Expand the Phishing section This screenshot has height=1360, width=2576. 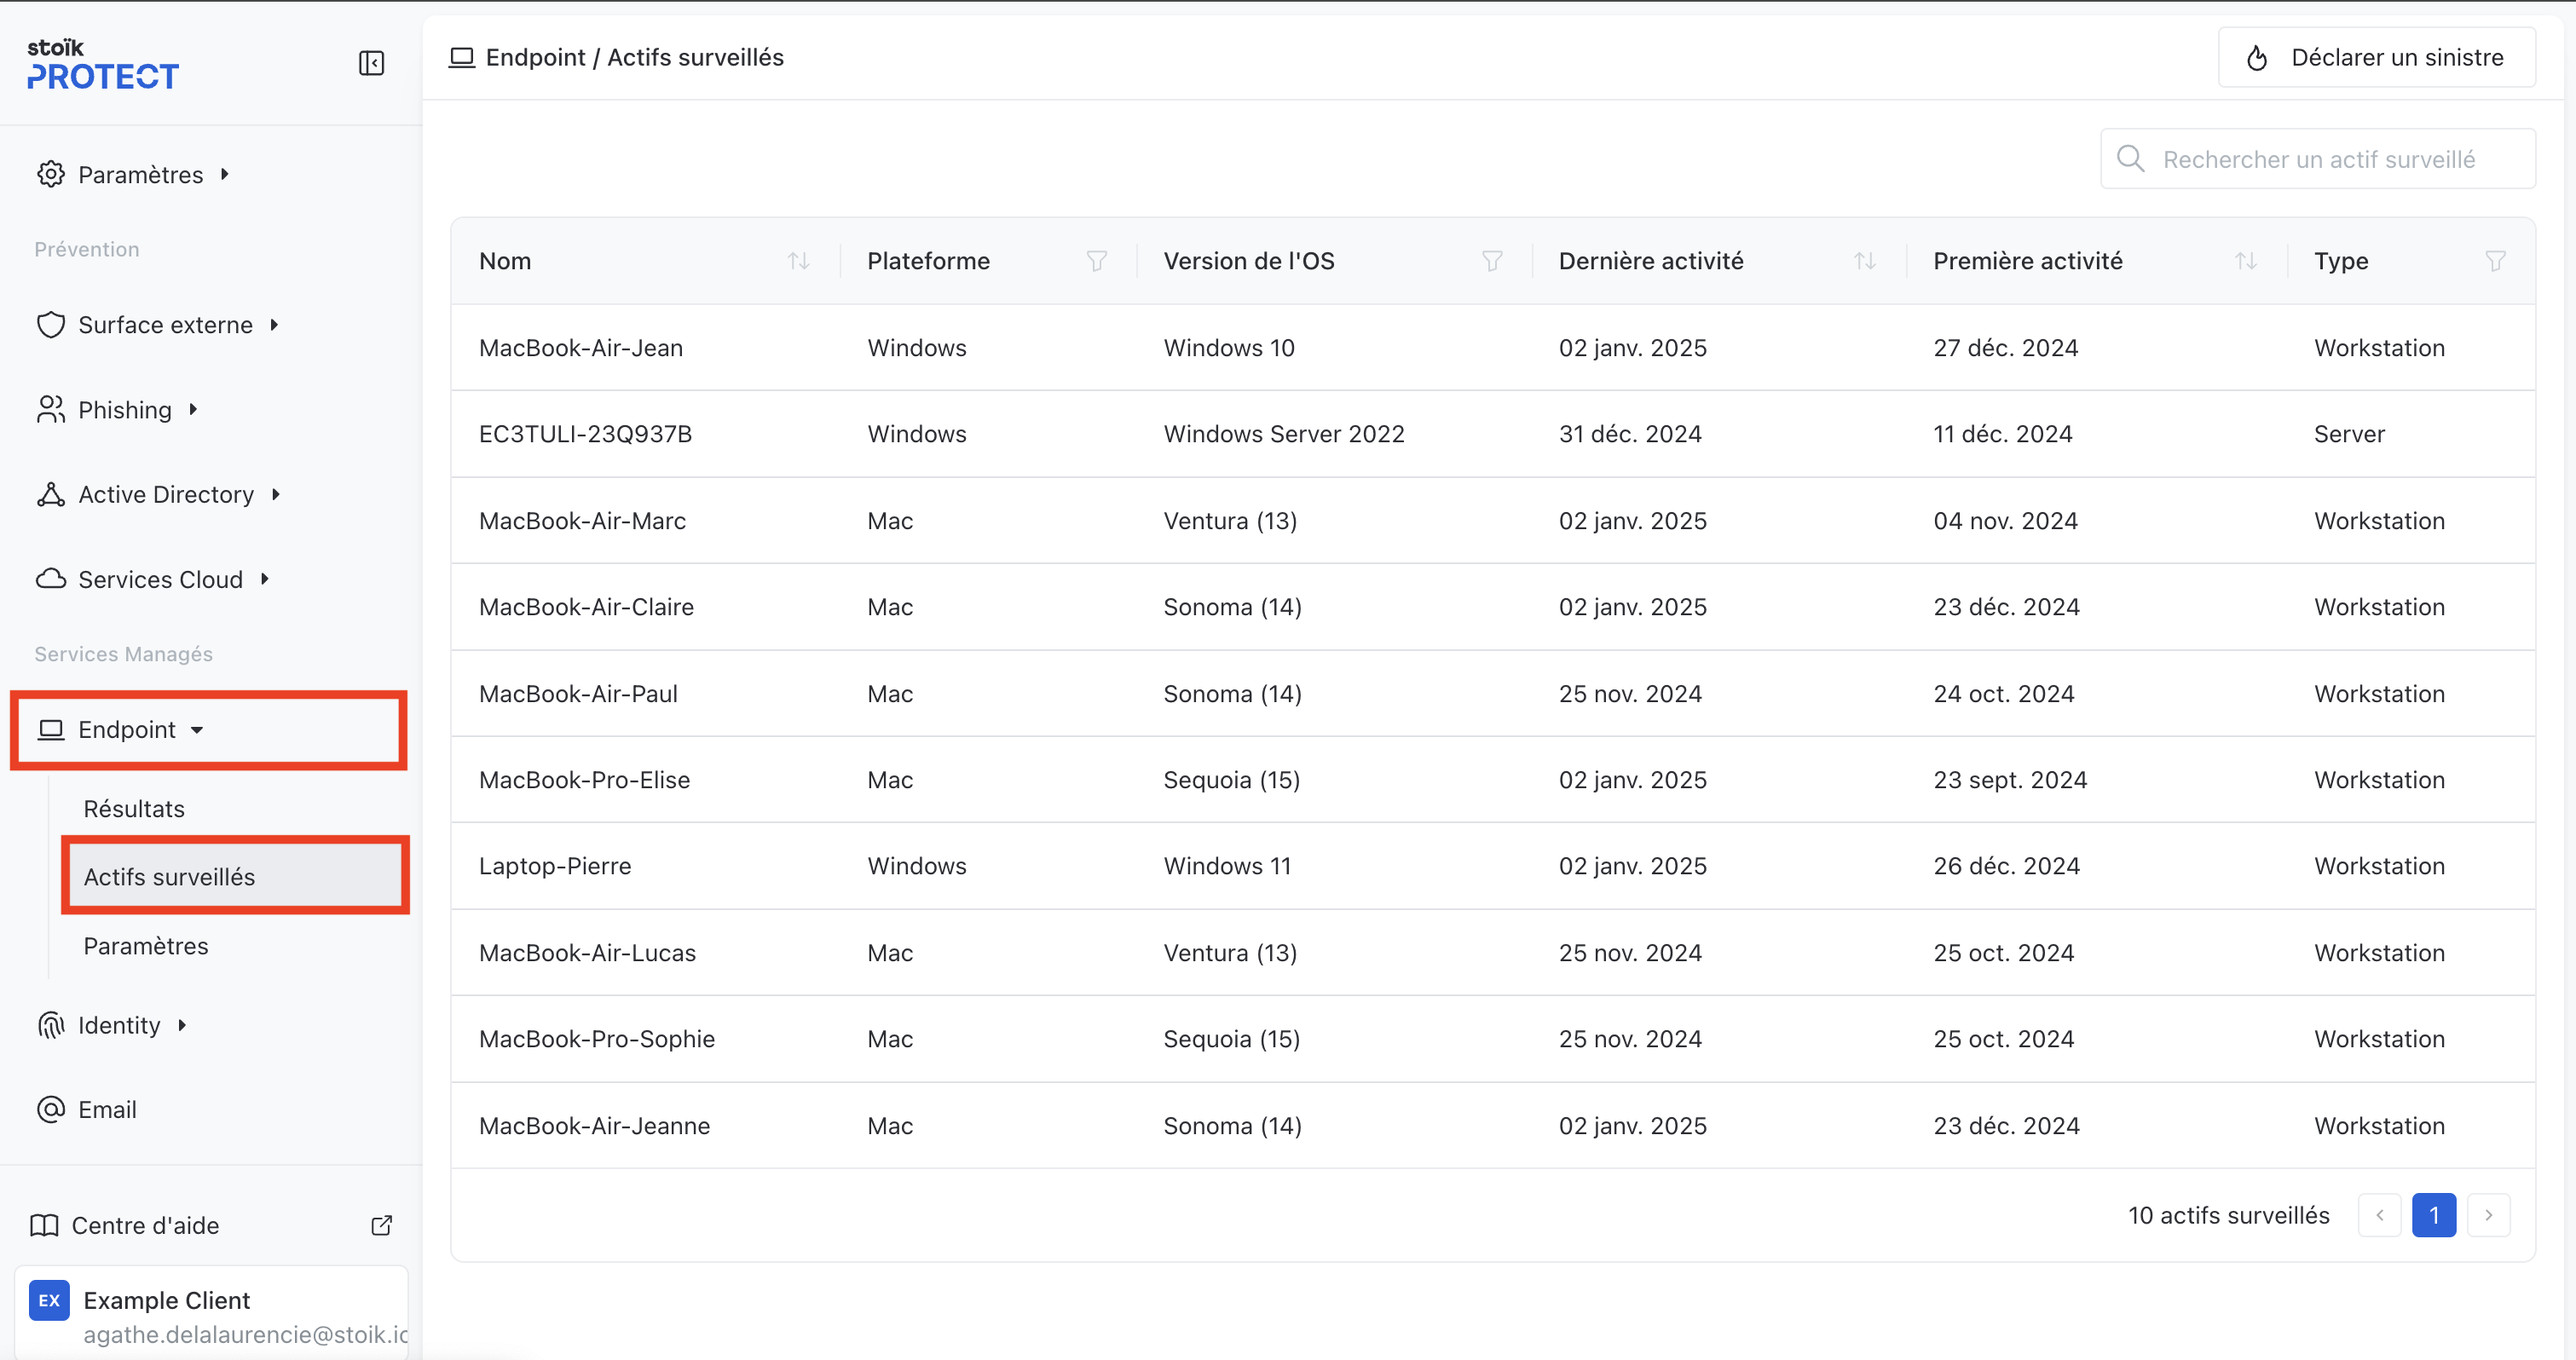click(125, 410)
